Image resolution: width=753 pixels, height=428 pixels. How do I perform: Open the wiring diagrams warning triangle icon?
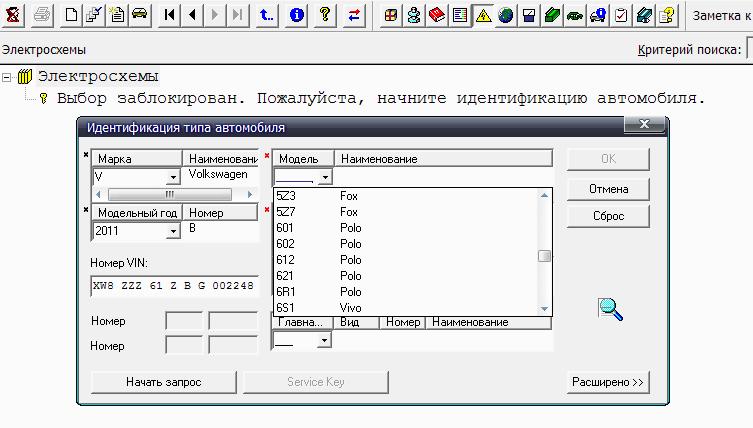click(483, 15)
